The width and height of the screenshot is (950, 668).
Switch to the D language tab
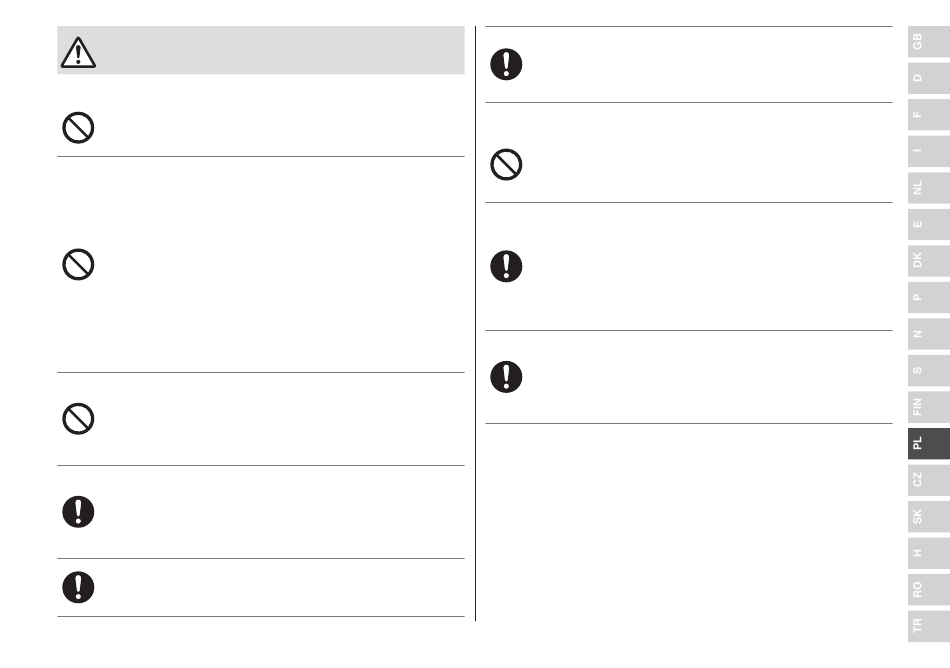[x=929, y=78]
